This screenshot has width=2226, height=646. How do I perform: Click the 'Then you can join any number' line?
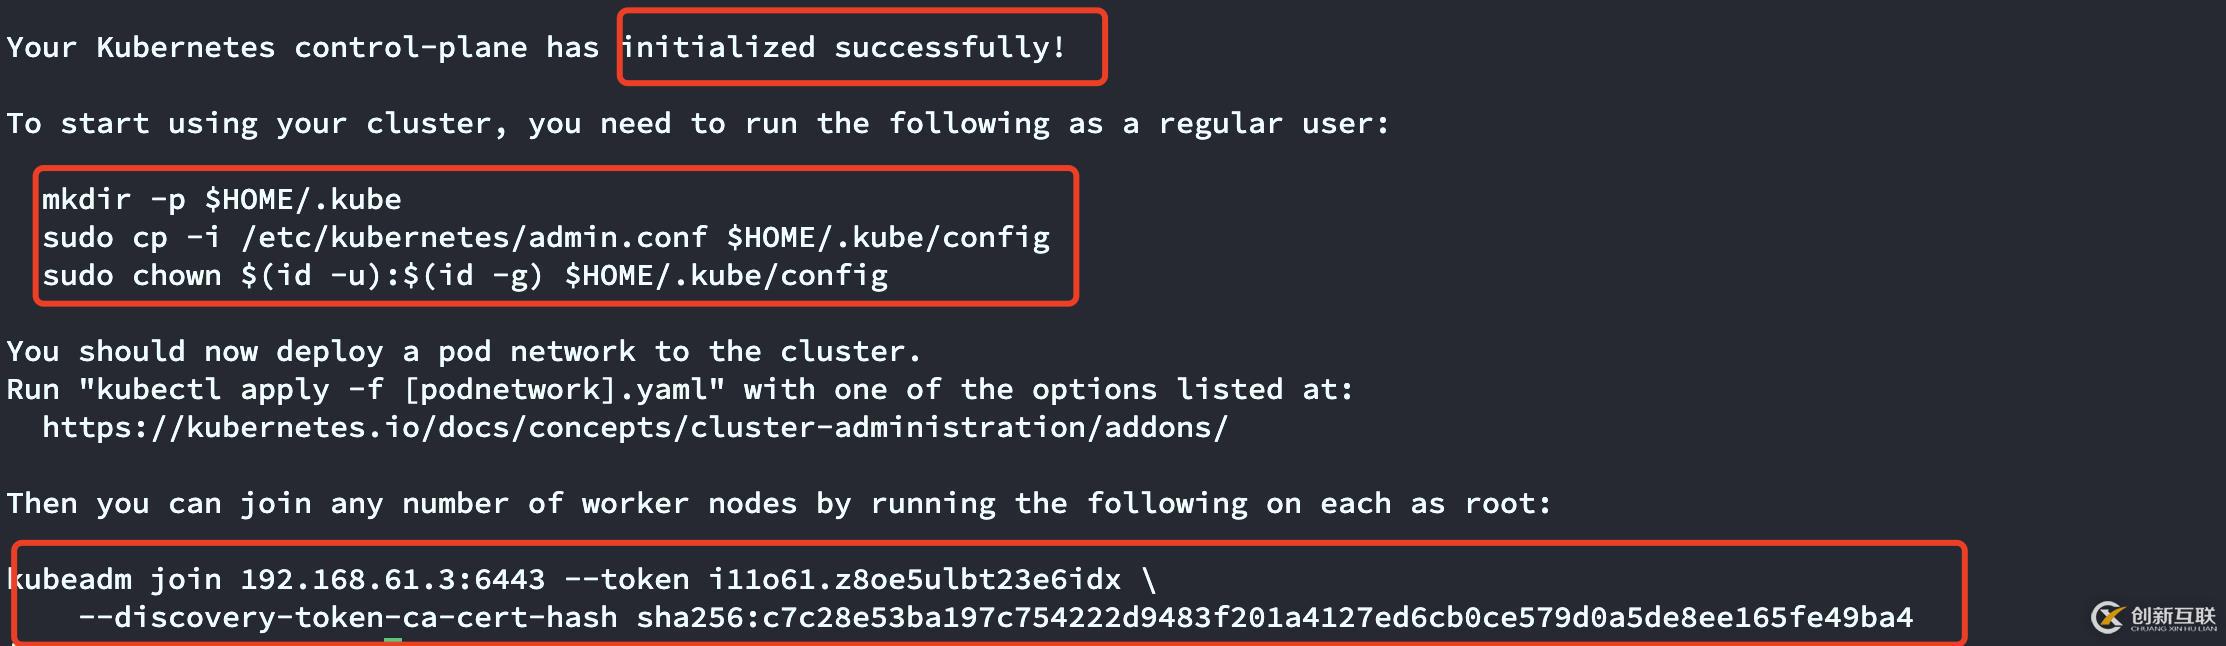(779, 504)
